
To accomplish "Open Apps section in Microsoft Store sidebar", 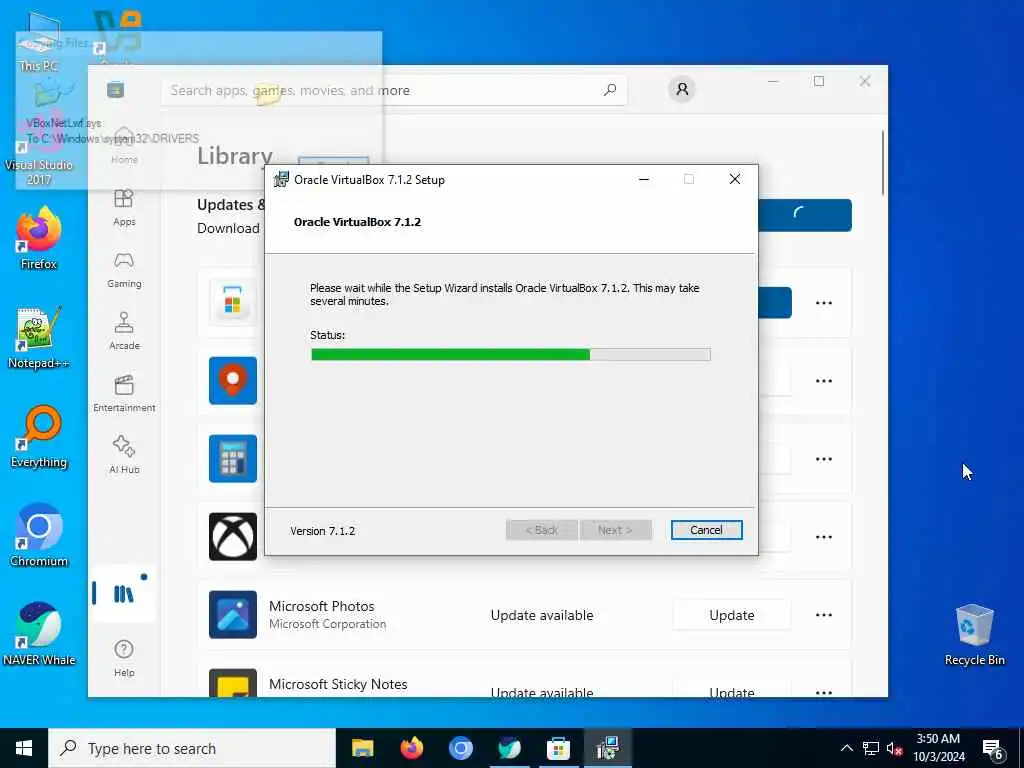I will coord(124,208).
